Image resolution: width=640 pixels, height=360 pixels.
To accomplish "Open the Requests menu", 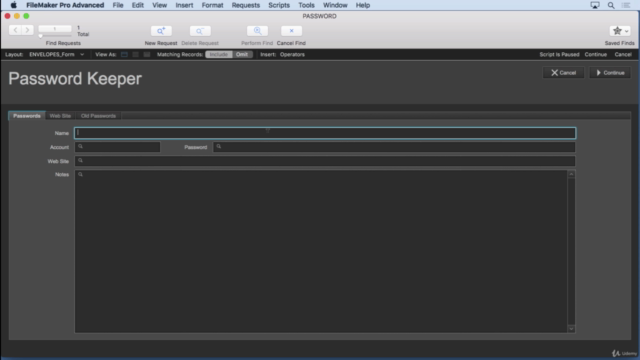I will (246, 5).
